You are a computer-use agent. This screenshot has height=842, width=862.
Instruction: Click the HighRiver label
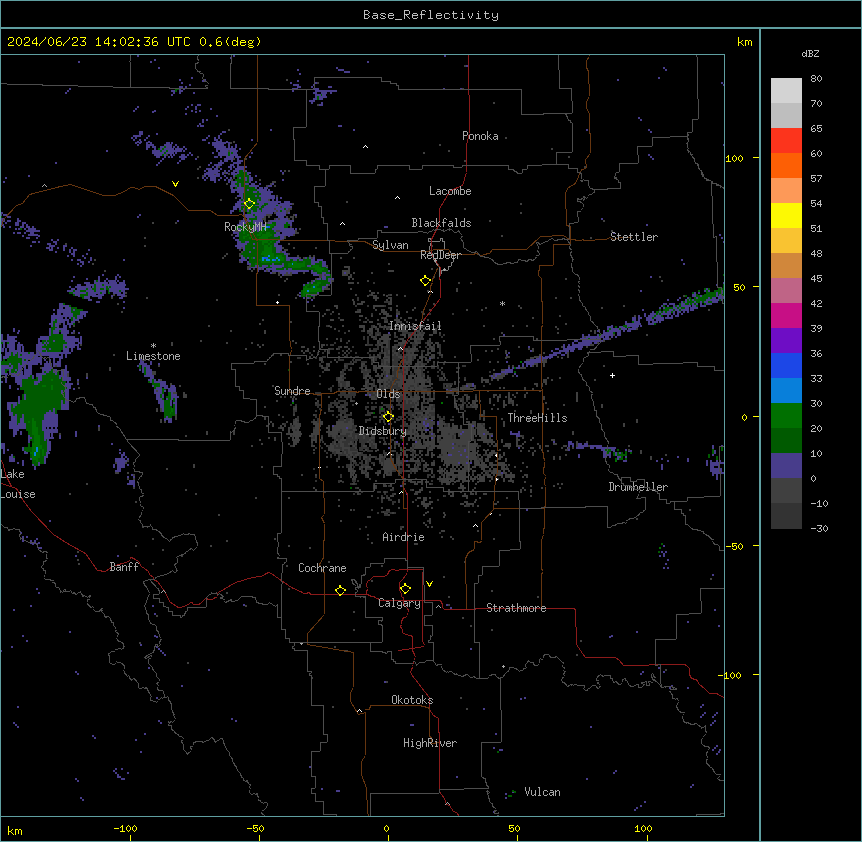click(x=430, y=743)
